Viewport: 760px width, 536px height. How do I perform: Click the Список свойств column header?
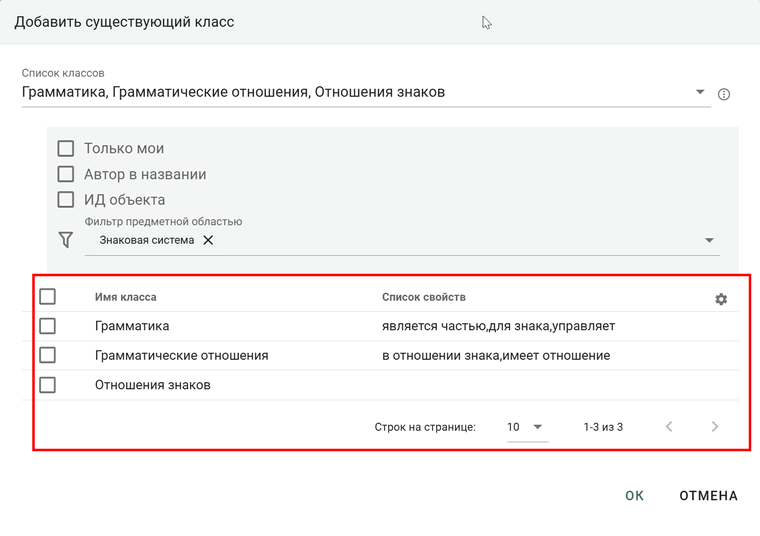point(424,297)
